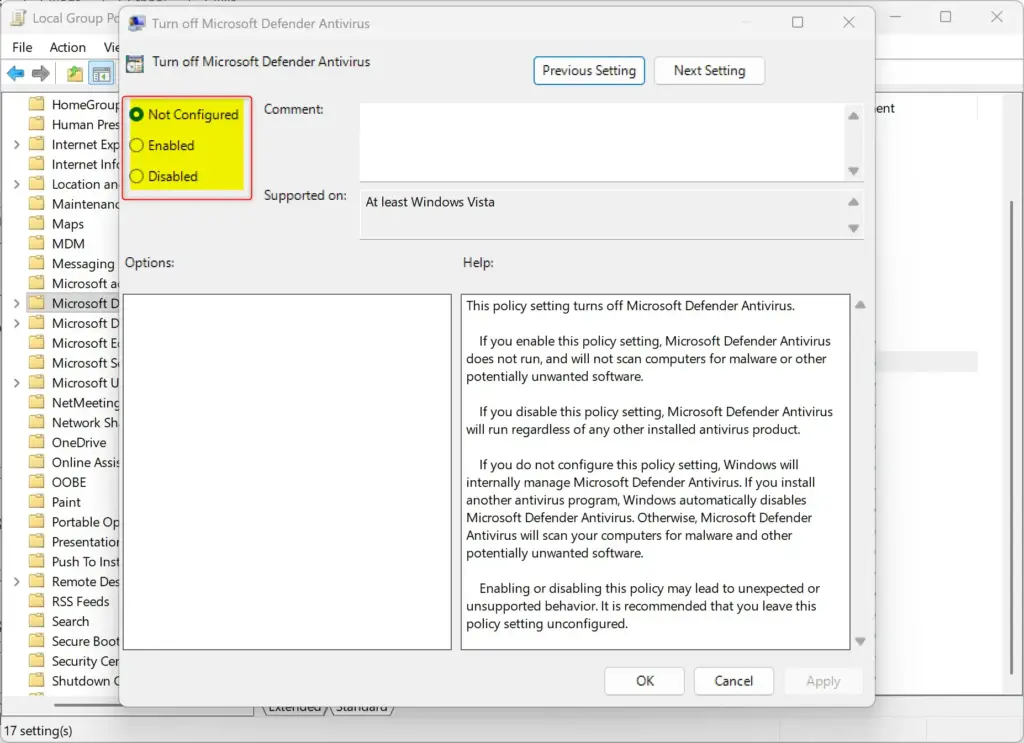Image resolution: width=1024 pixels, height=743 pixels.
Task: Click the Presentation Settings folder icon
Action: coord(37,542)
